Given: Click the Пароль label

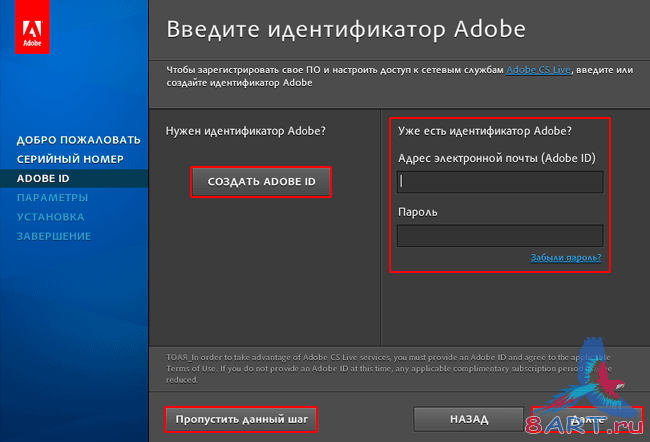Looking at the screenshot, I should pos(417,212).
